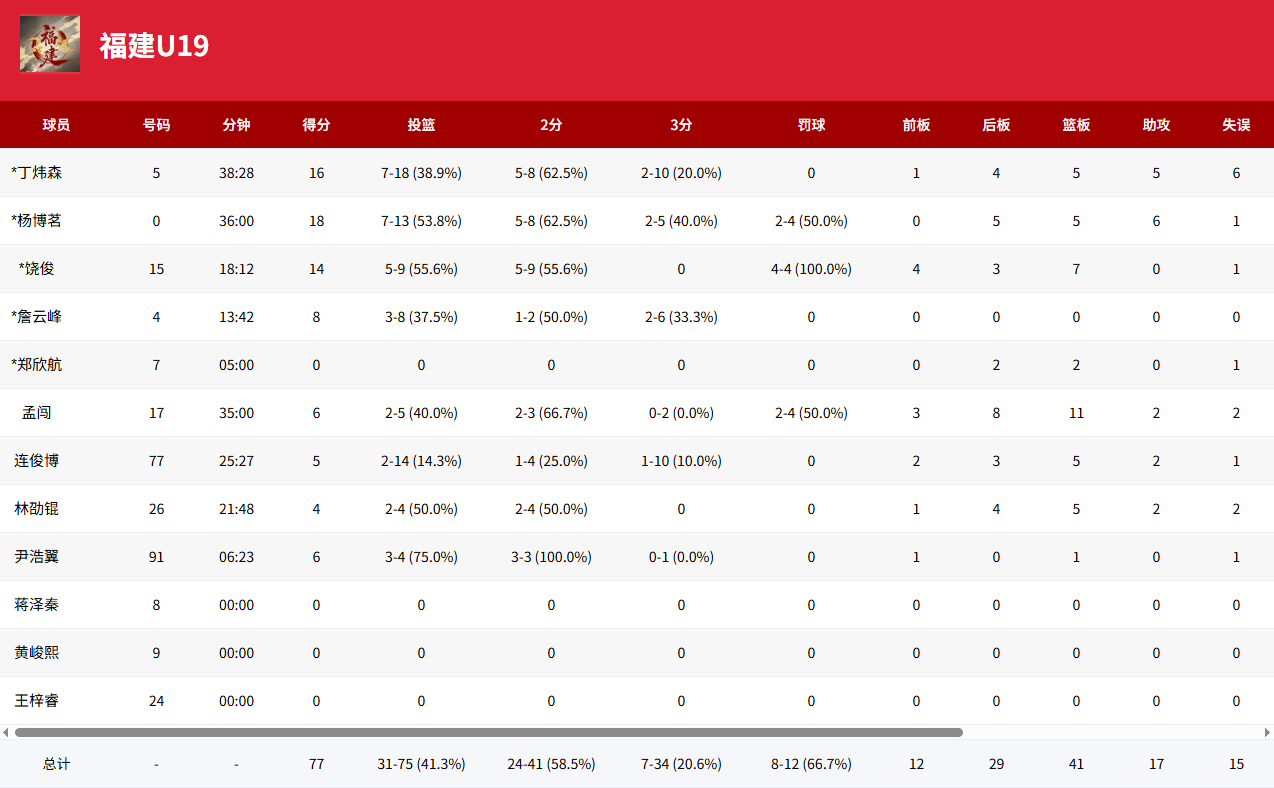Click player 尹浩翼 name

click(37, 557)
